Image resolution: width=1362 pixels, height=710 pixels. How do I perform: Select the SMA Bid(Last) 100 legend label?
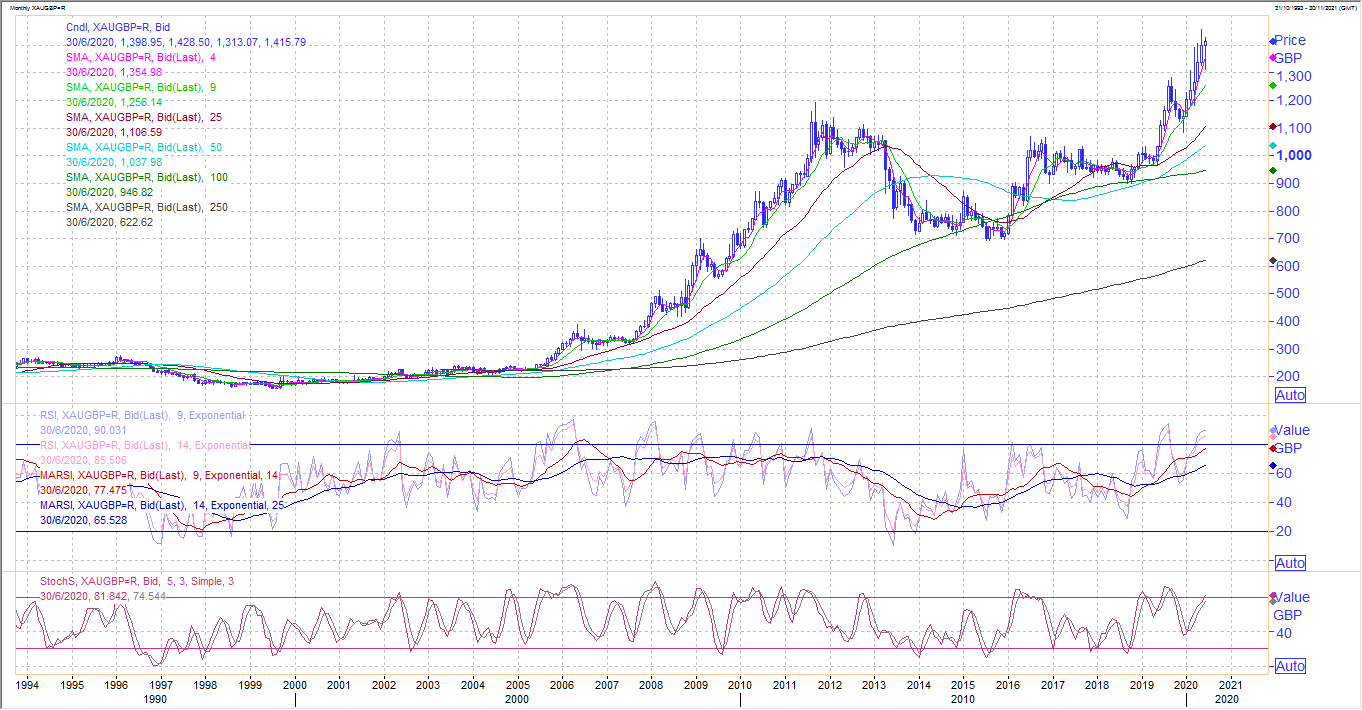[147, 177]
